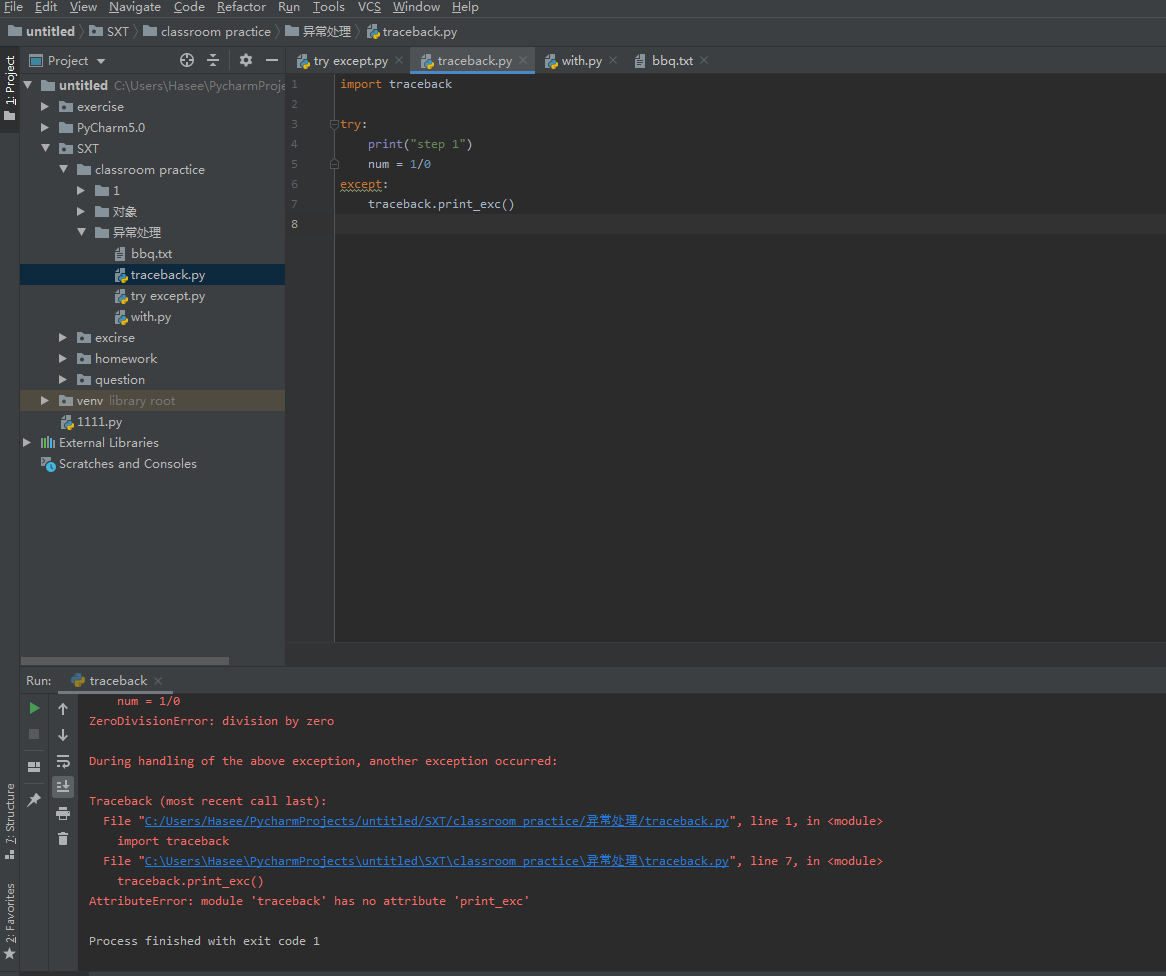Click the green Run button in Run panel
This screenshot has width=1166, height=976.
click(x=34, y=708)
